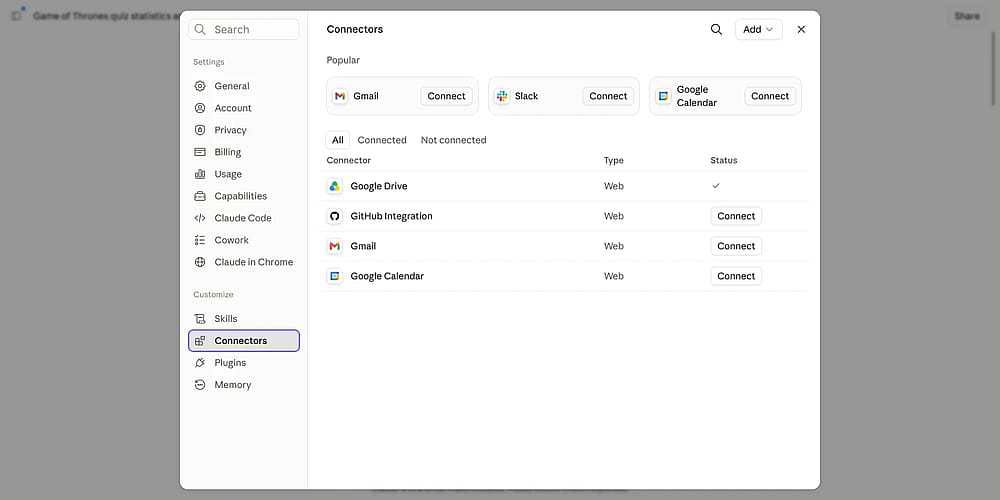Click GitHub Integration row name
The image size is (1000, 500).
pyautogui.click(x=392, y=216)
